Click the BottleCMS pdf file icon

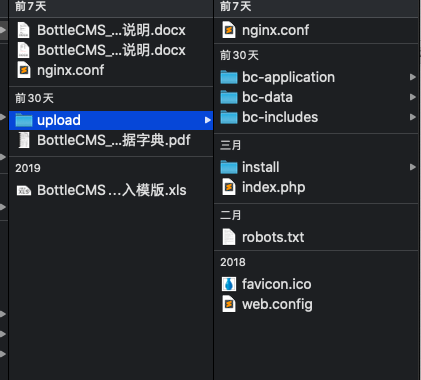tap(24, 140)
